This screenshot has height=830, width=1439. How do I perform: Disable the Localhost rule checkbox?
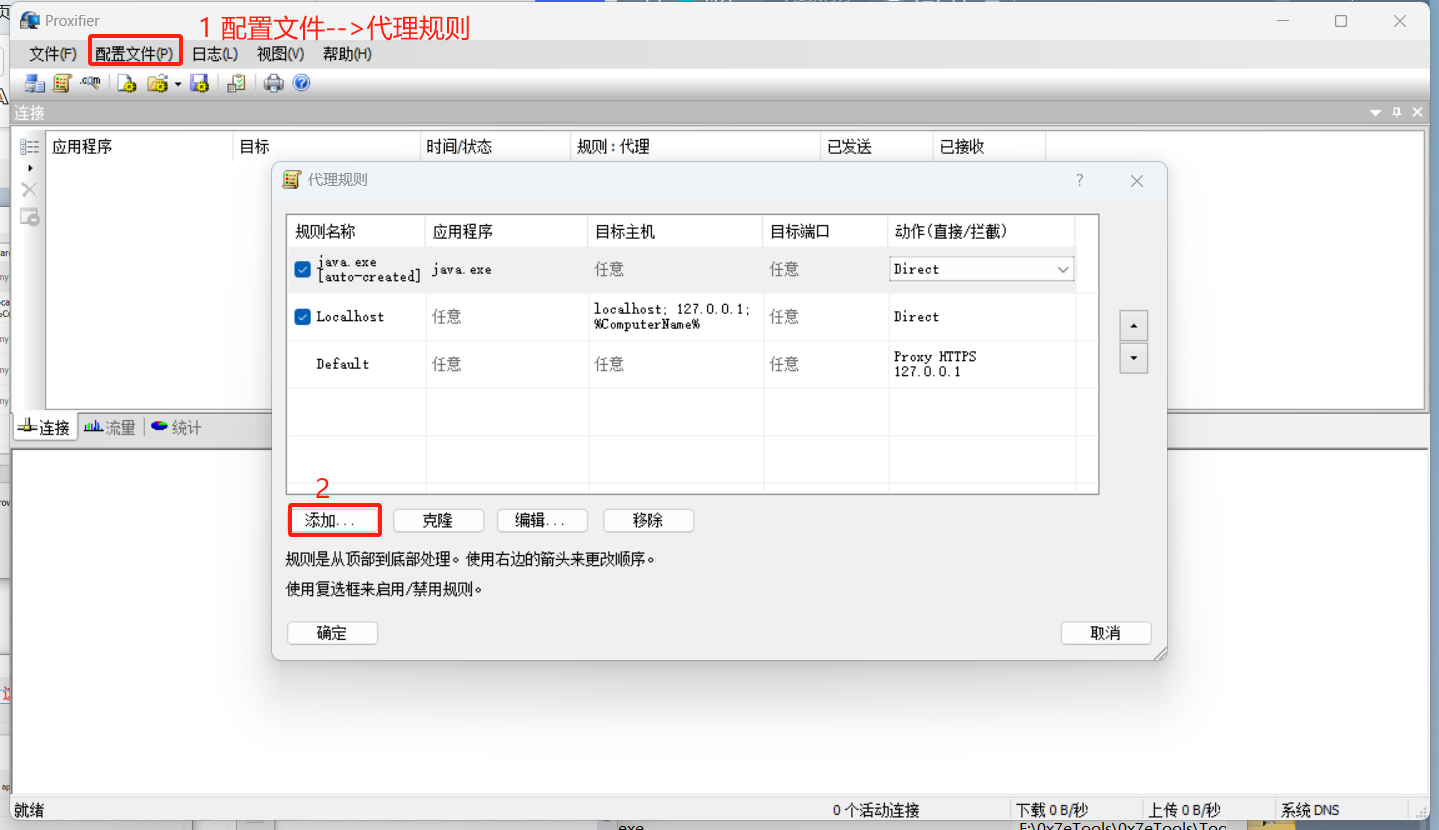302,316
